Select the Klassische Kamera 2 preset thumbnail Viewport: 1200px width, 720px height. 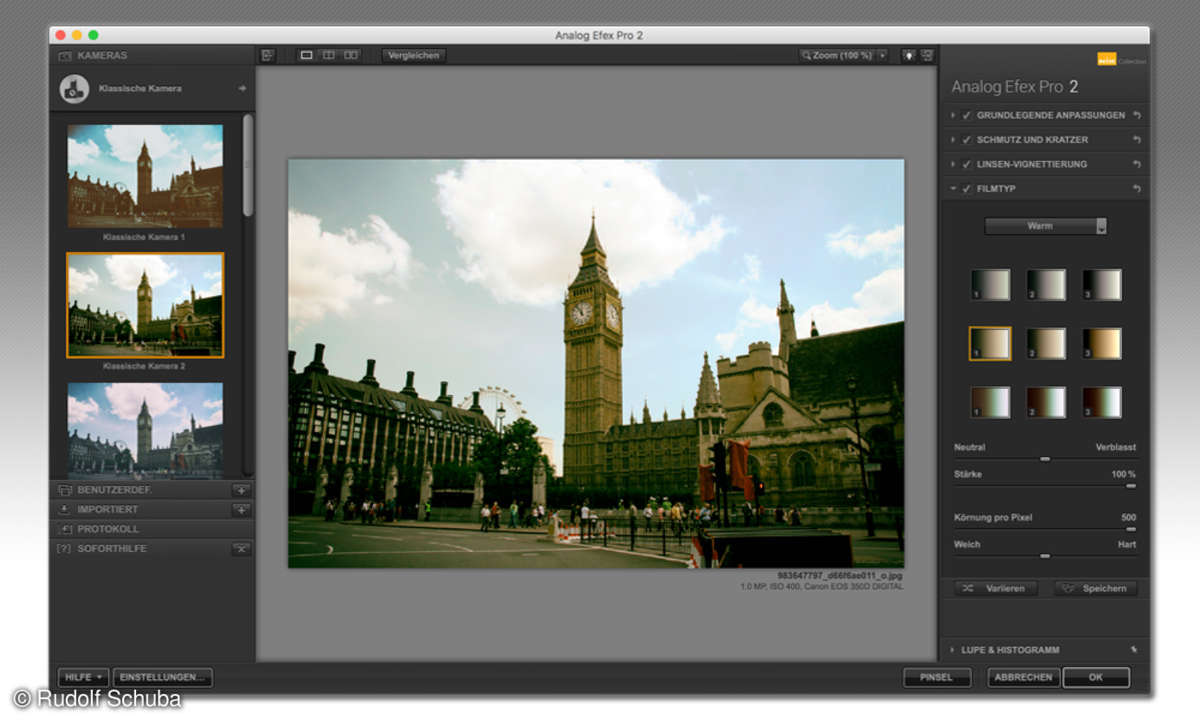[145, 305]
